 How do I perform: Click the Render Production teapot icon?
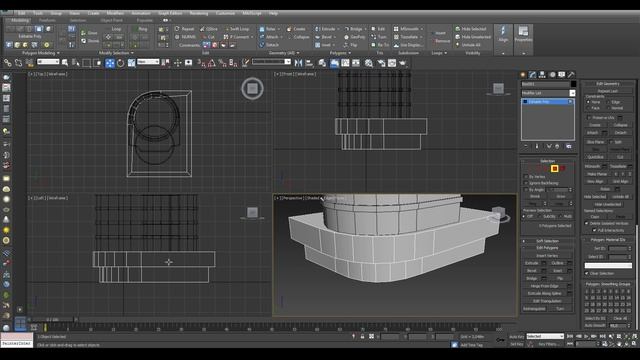[403, 63]
